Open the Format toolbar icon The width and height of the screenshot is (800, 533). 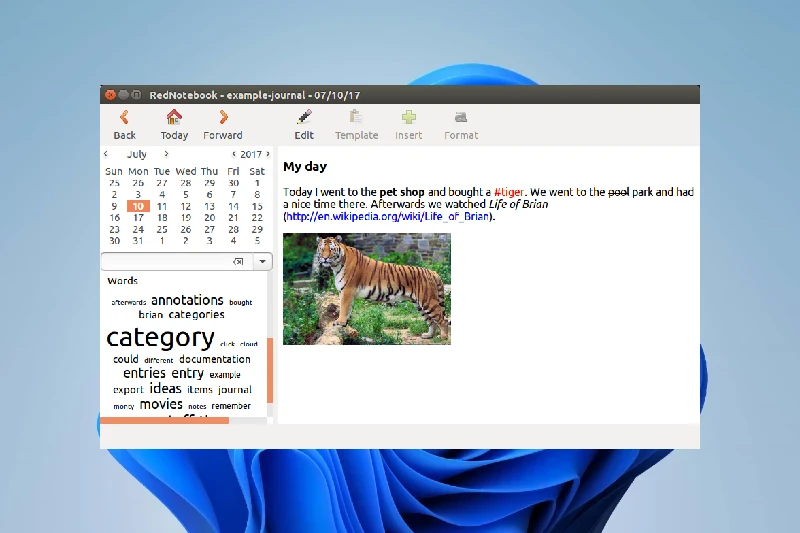tap(461, 117)
